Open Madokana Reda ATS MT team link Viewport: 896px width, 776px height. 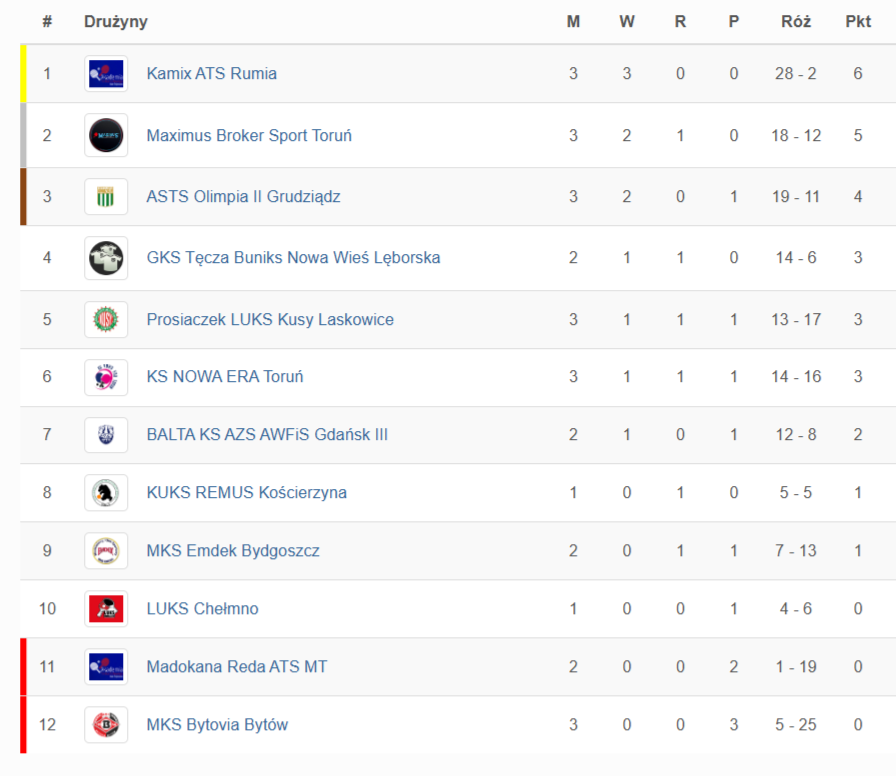237,667
